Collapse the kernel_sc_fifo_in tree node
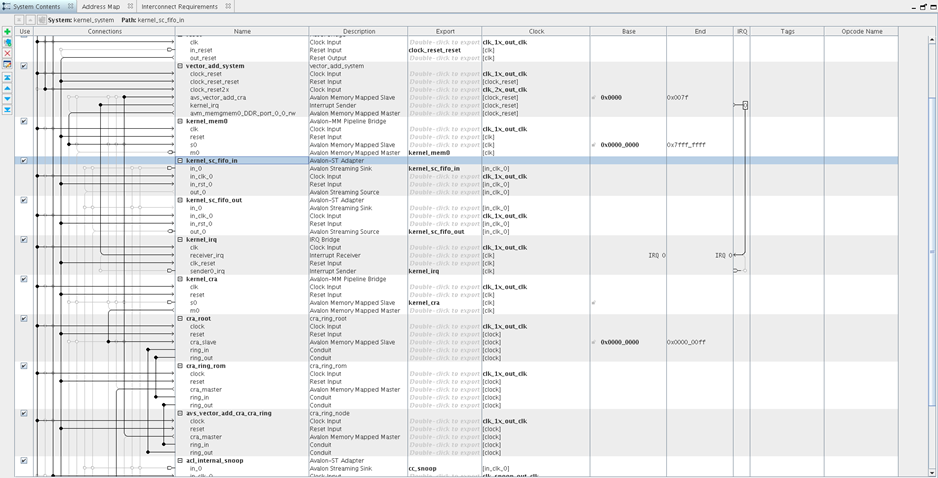Image resolution: width=938 pixels, height=478 pixels. coord(181,161)
